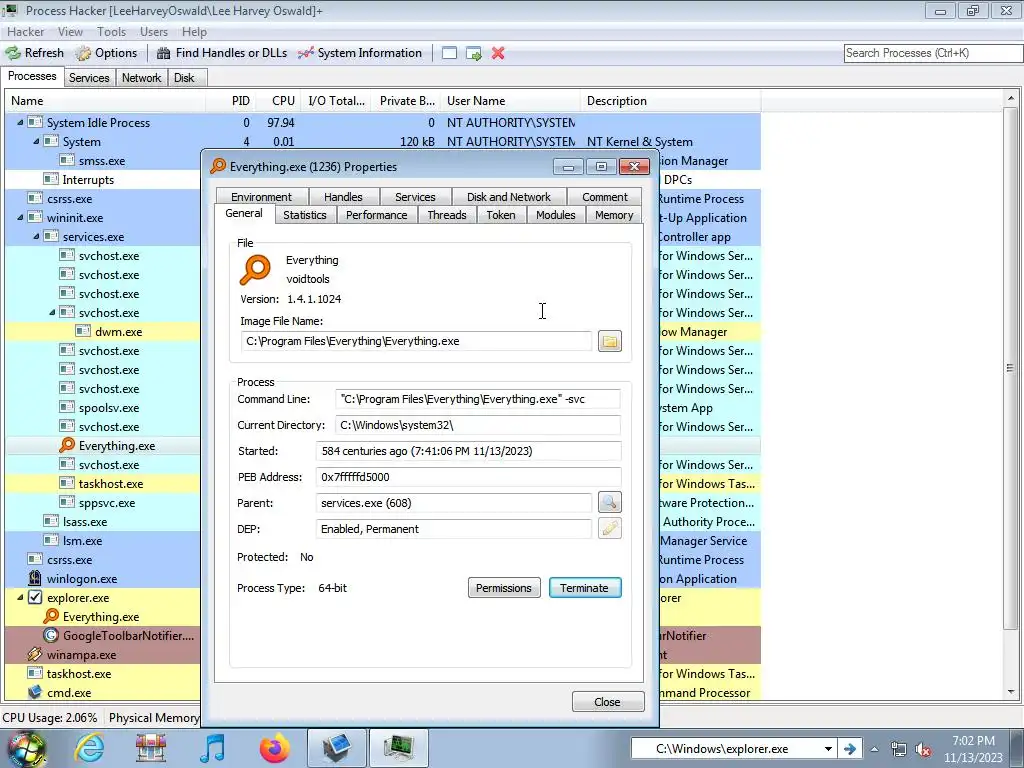Click the Terminate button
This screenshot has width=1024, height=768.
click(584, 588)
